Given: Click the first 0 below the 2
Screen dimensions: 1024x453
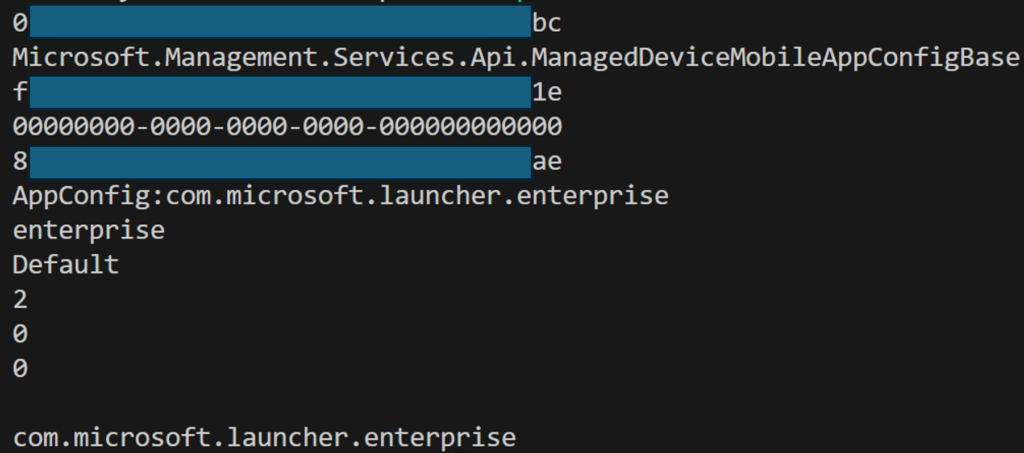Looking at the screenshot, I should (20, 334).
